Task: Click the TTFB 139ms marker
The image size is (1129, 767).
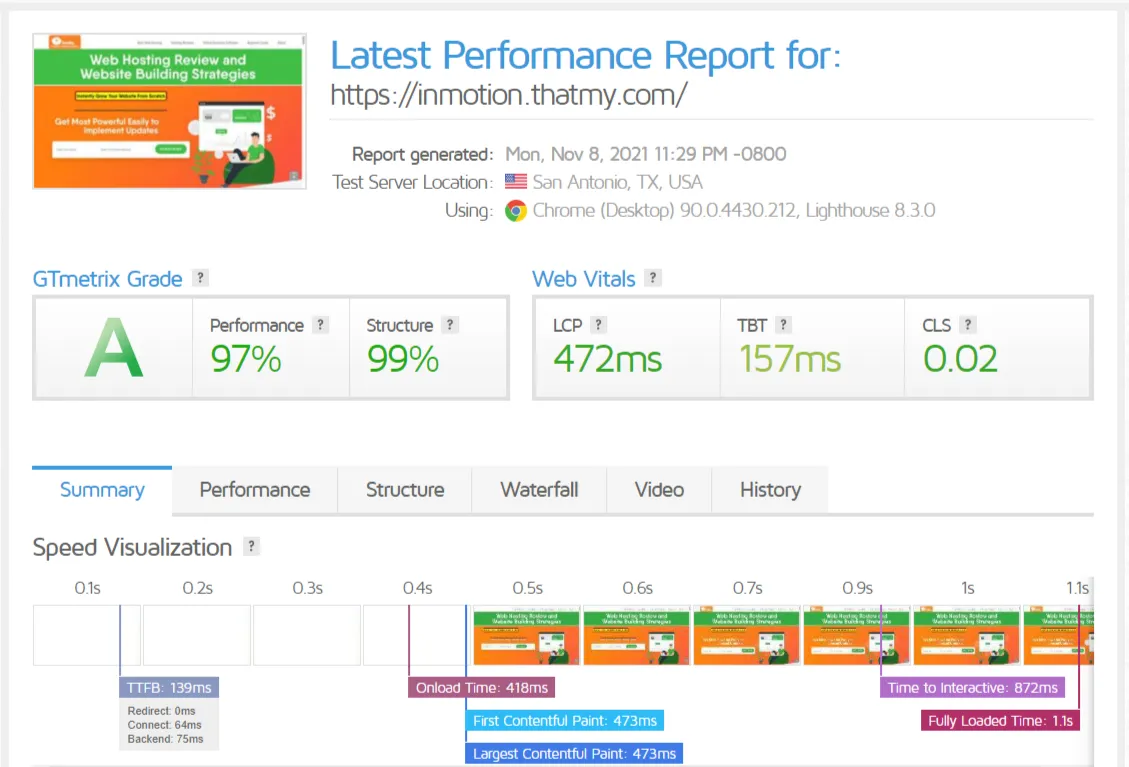Action: coord(168,687)
